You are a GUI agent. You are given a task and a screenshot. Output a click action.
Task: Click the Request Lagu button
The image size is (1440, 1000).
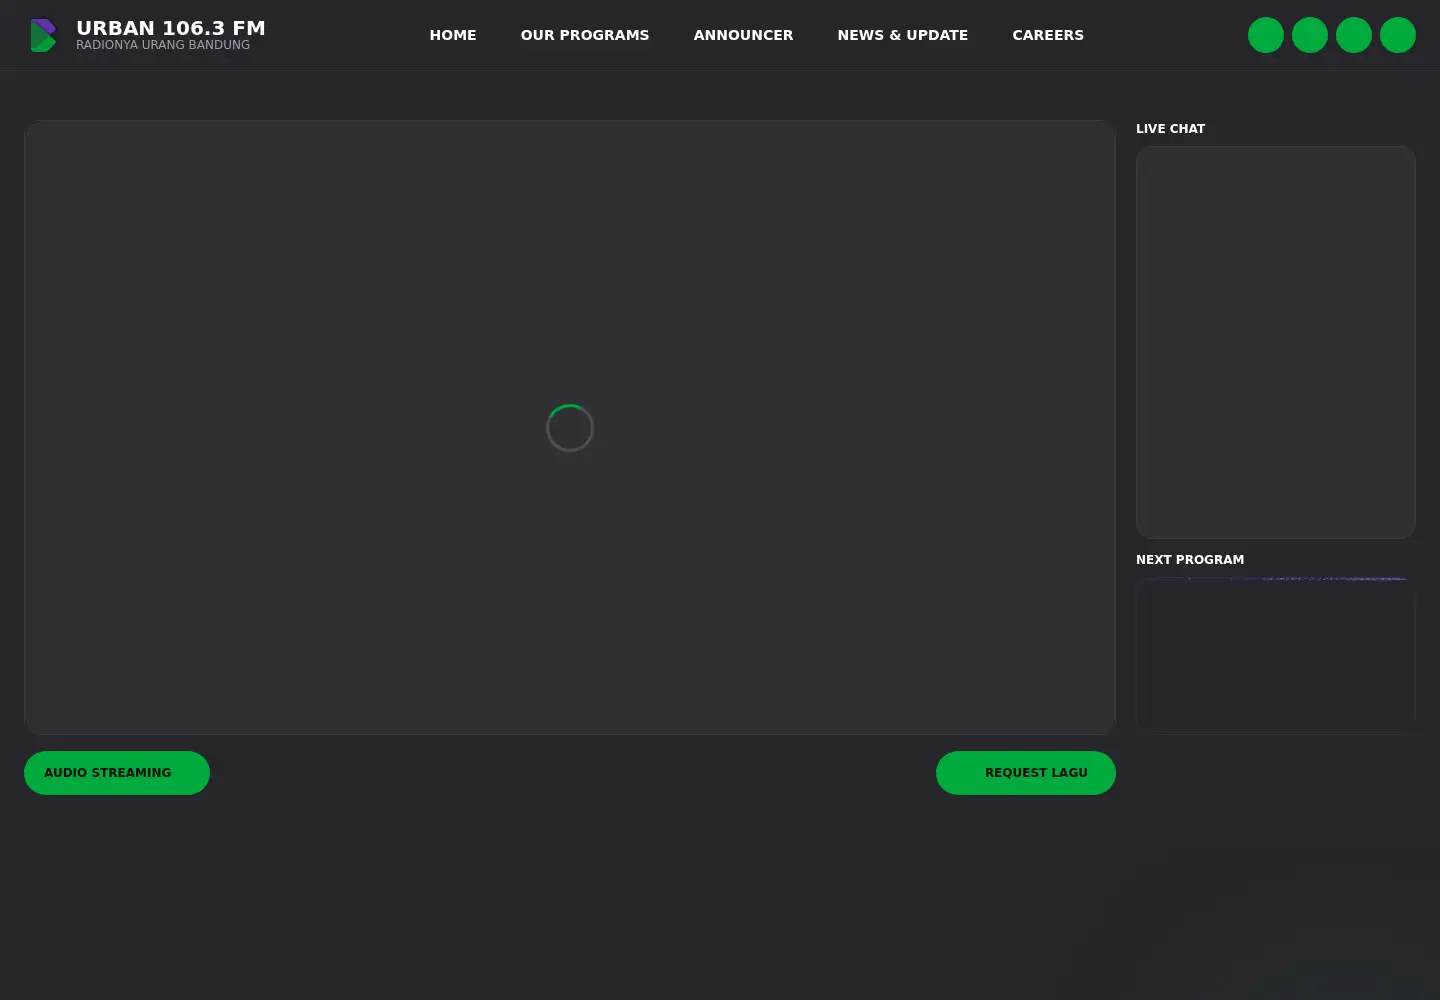click(1026, 773)
